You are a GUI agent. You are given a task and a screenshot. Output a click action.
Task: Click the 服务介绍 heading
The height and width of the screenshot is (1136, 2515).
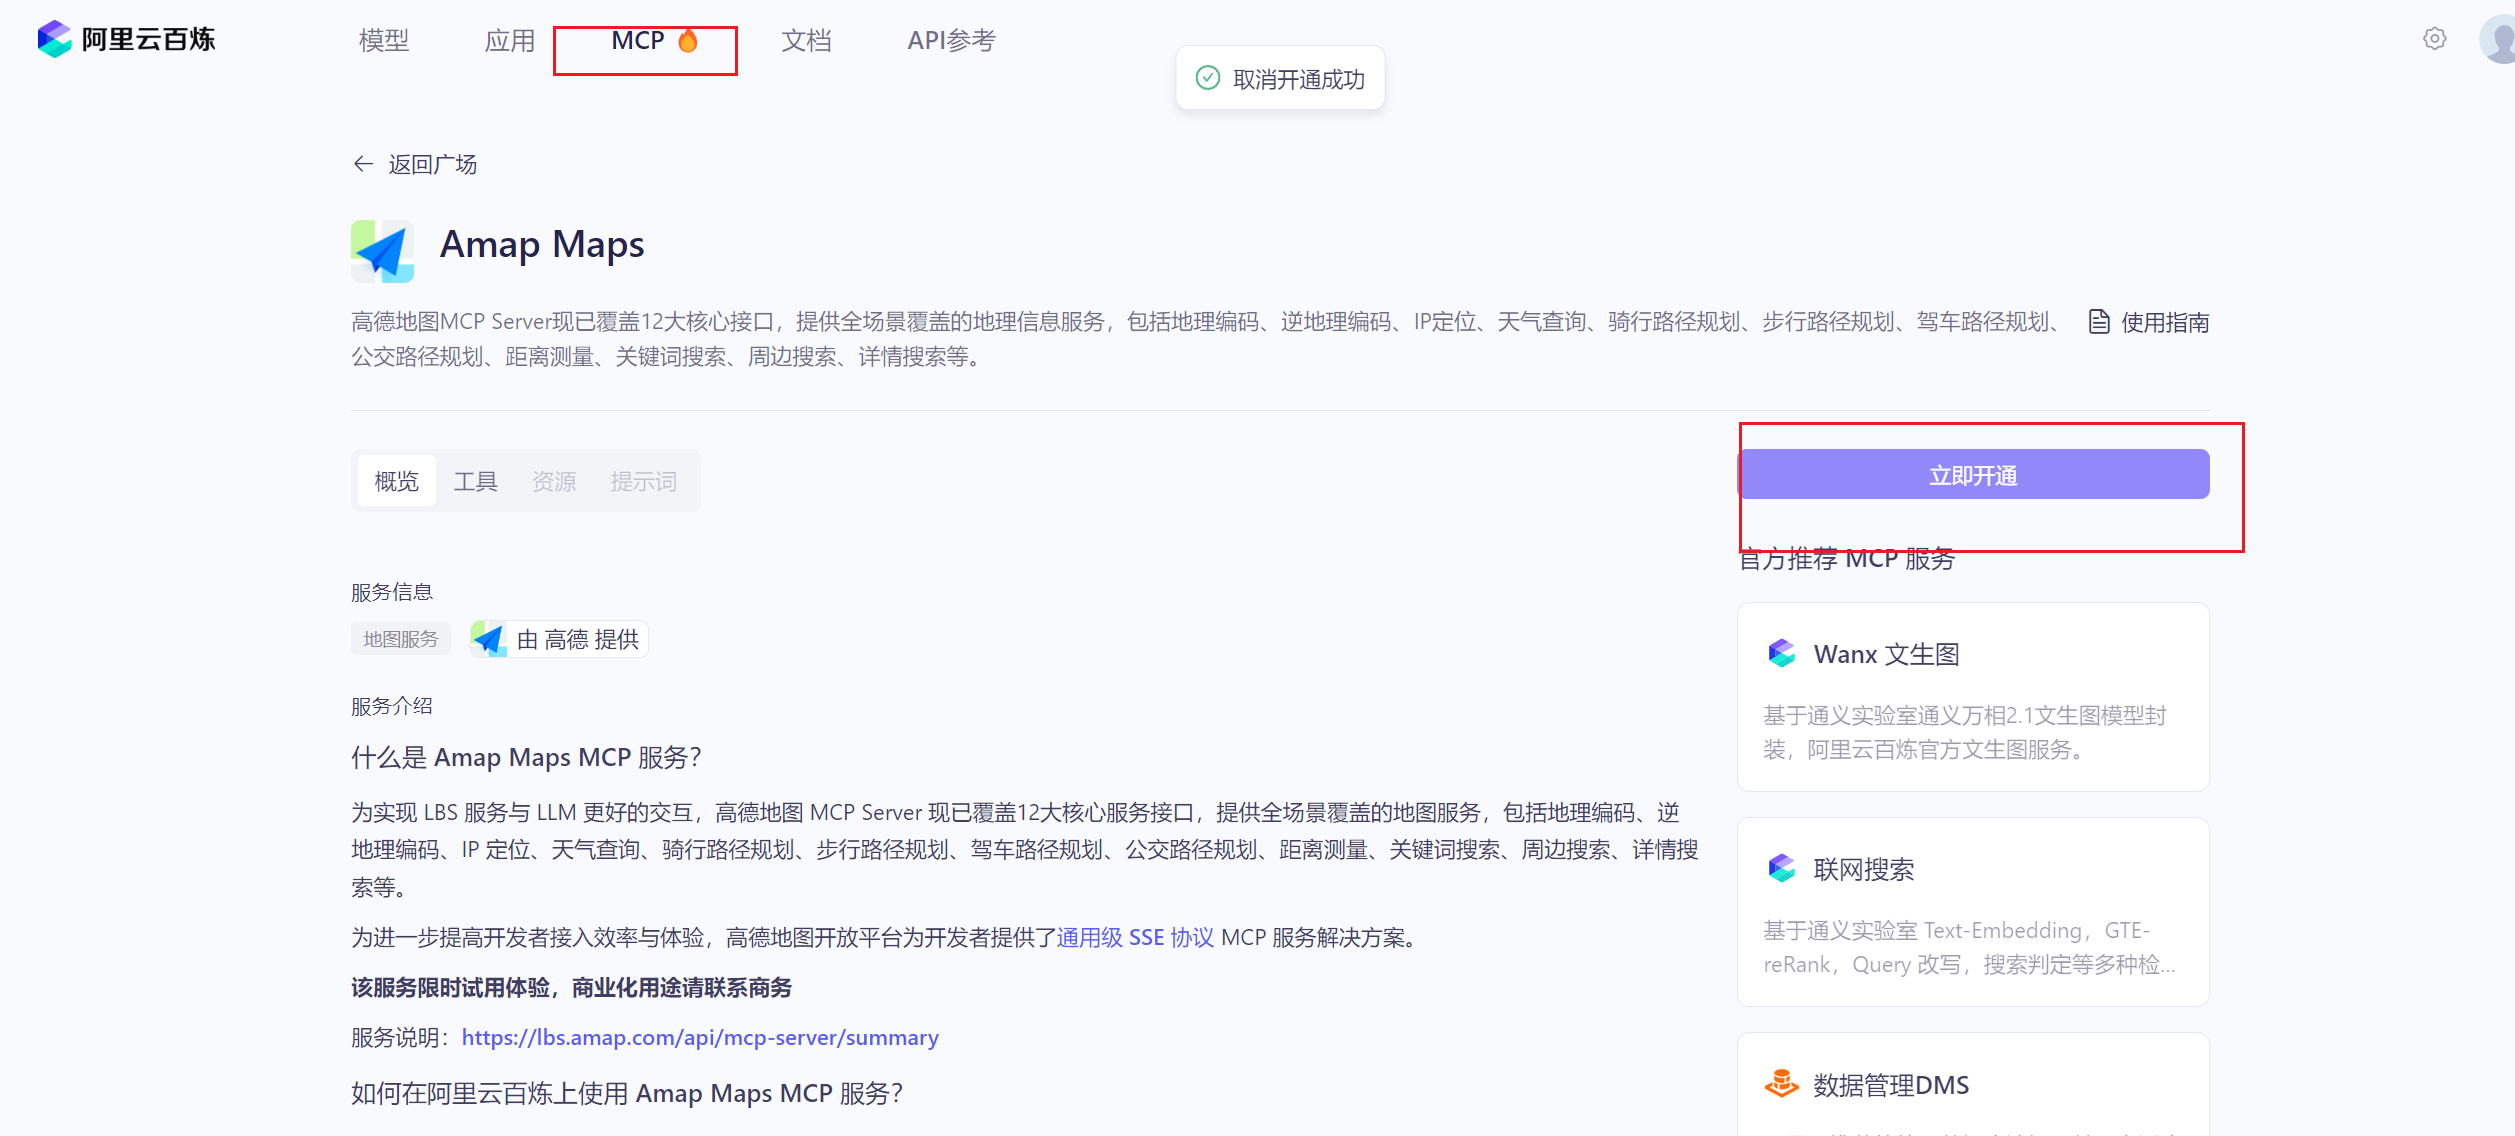392,706
